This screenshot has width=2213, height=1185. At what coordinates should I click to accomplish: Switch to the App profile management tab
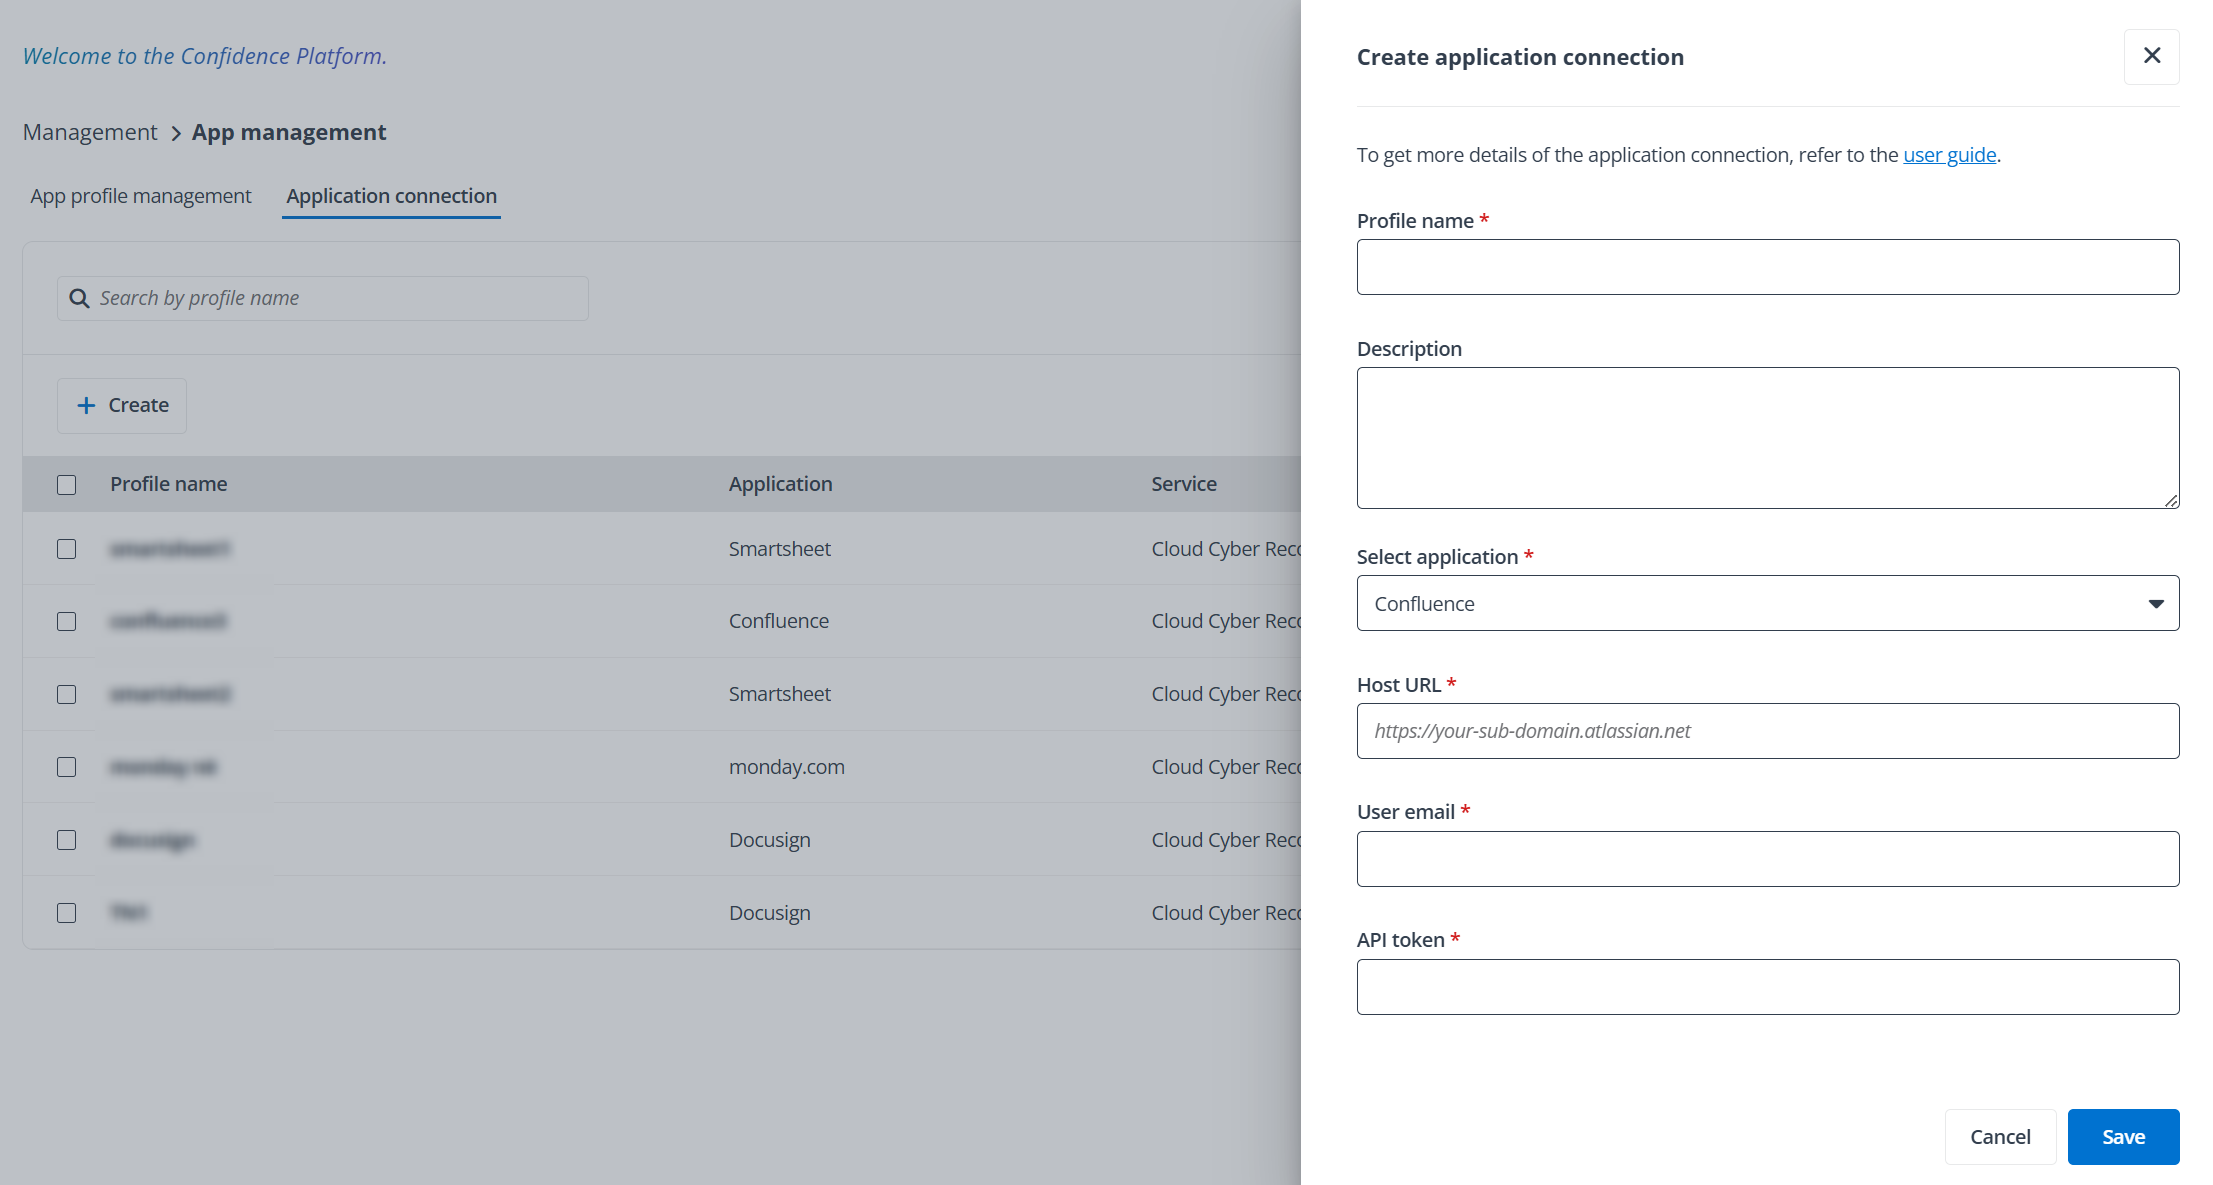pos(139,196)
